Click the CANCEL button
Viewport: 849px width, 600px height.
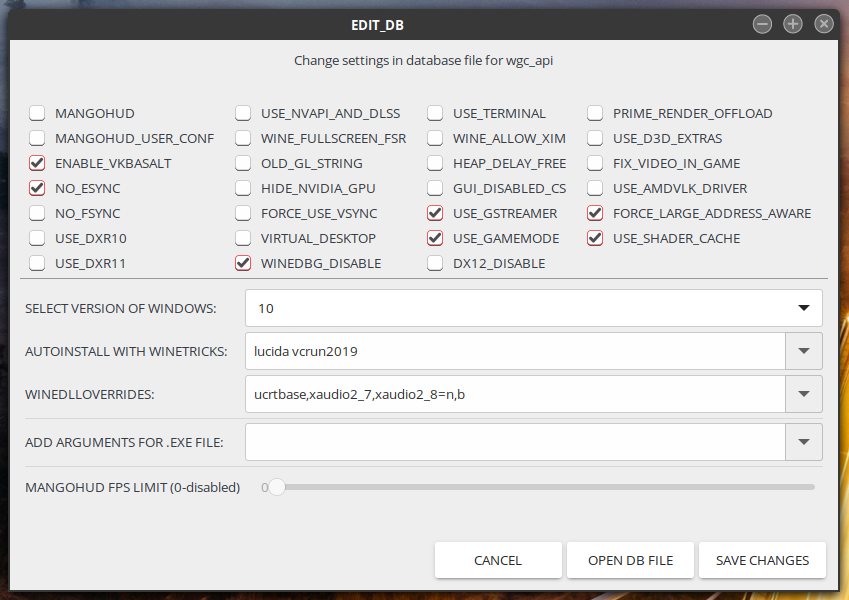tap(498, 561)
